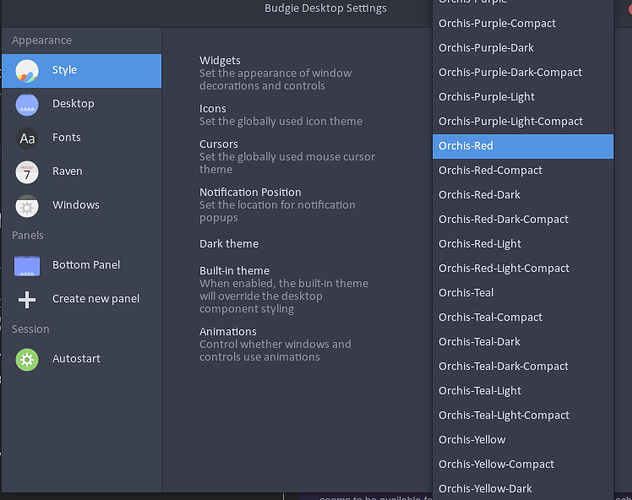This screenshot has width=632, height=500.
Task: Select Orchis-Teal-Light-Compact option
Action: tap(523, 417)
